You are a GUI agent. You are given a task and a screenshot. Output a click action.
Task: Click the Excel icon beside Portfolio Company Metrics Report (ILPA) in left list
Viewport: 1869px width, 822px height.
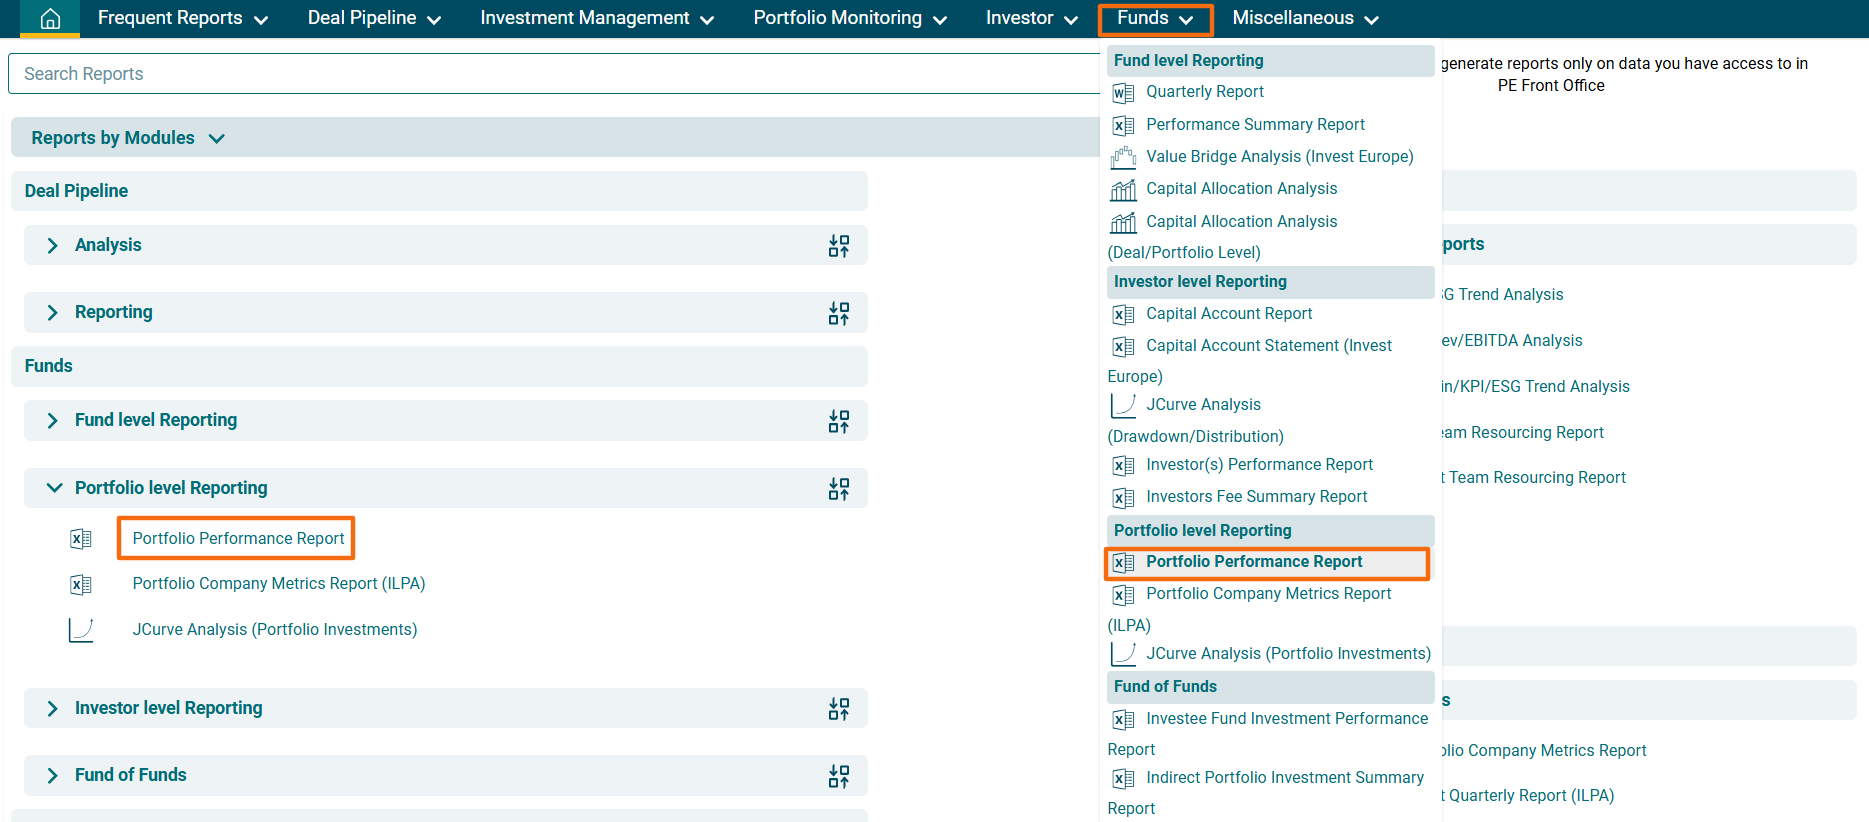tap(81, 585)
